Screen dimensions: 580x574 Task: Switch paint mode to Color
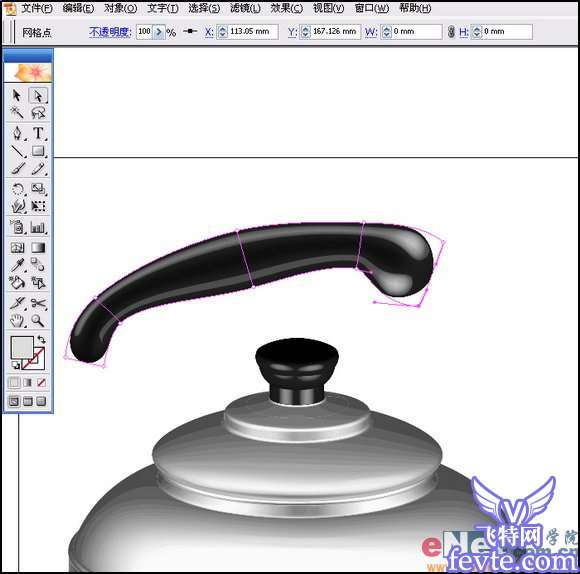14,382
